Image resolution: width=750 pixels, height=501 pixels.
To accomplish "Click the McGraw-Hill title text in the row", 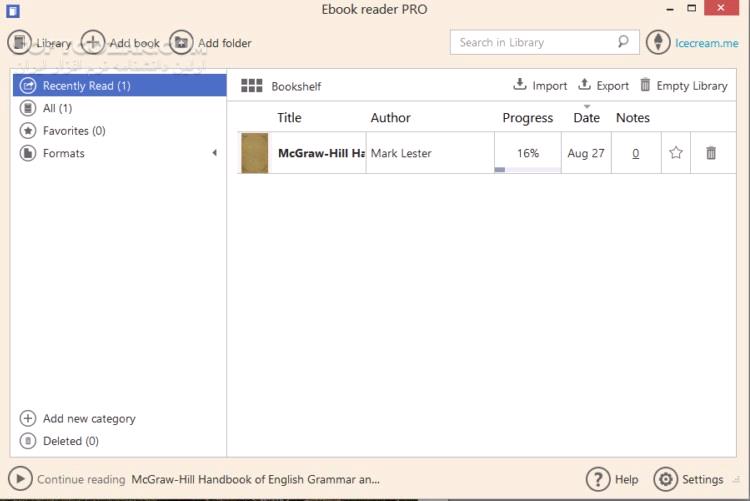I will 321,153.
